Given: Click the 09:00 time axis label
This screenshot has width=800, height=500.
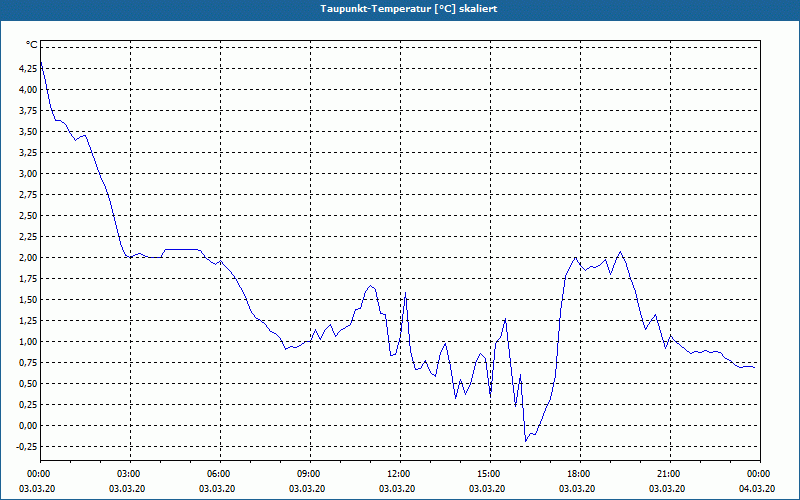Looking at the screenshot, I should click(x=310, y=474).
